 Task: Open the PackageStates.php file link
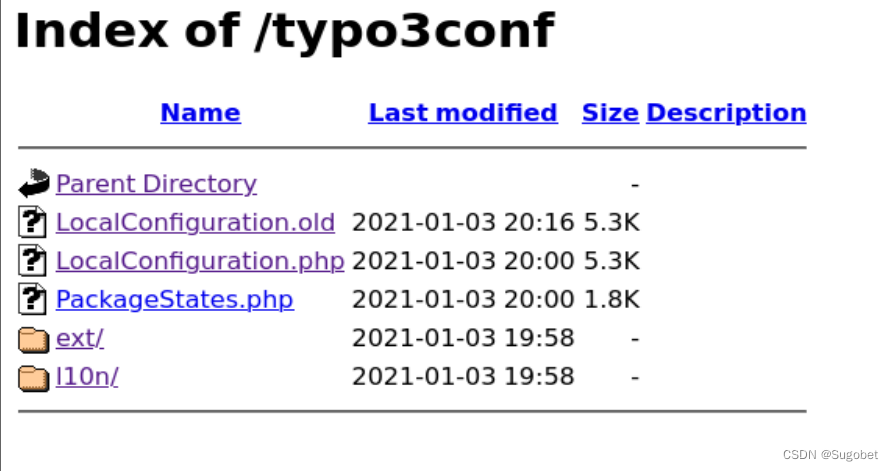175,299
